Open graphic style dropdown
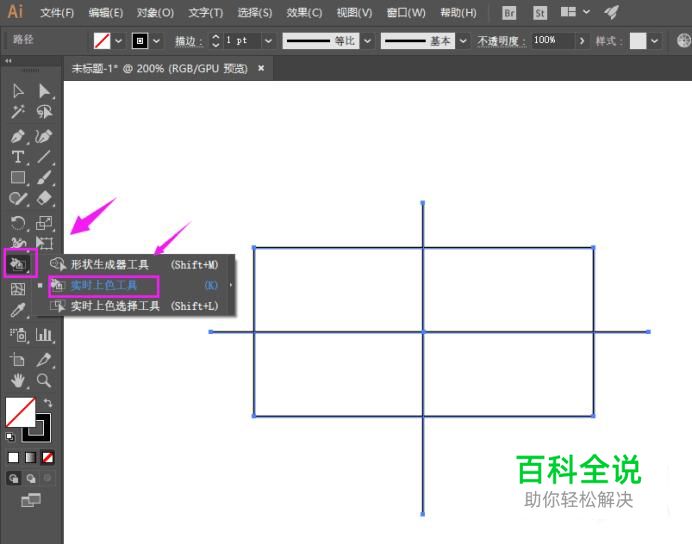 coord(654,41)
